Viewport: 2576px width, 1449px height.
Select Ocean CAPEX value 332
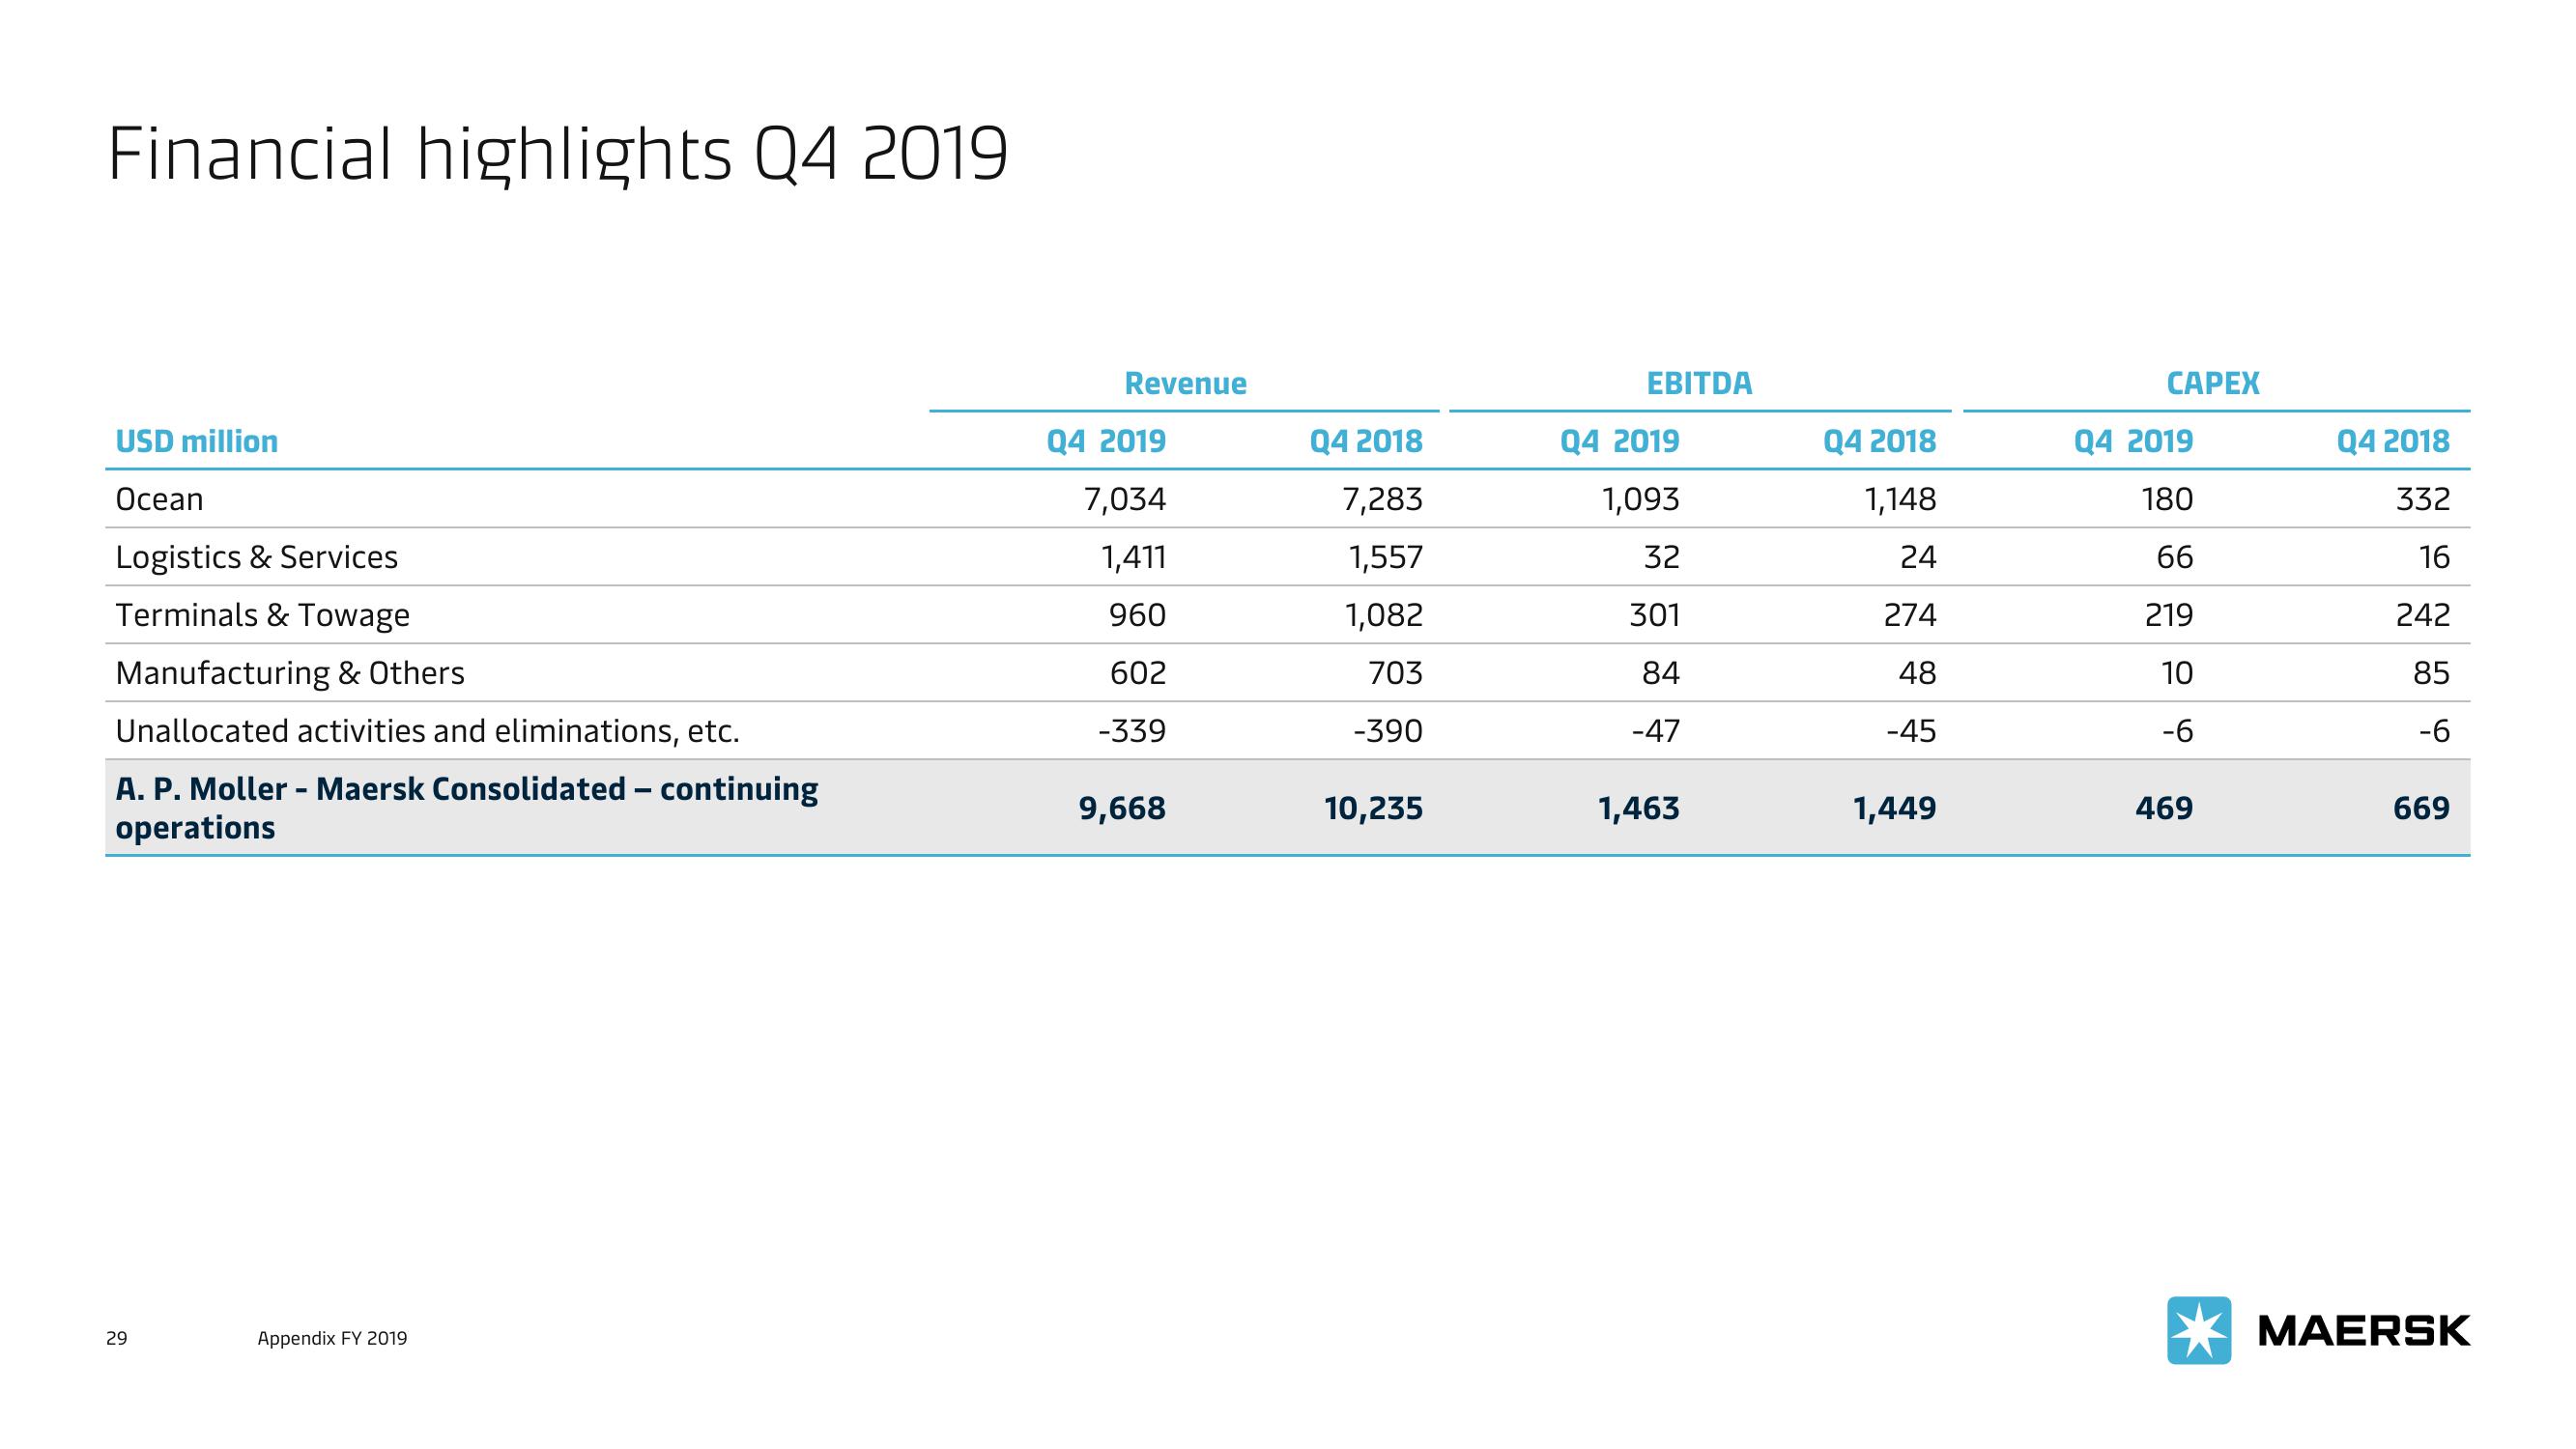click(x=2423, y=499)
